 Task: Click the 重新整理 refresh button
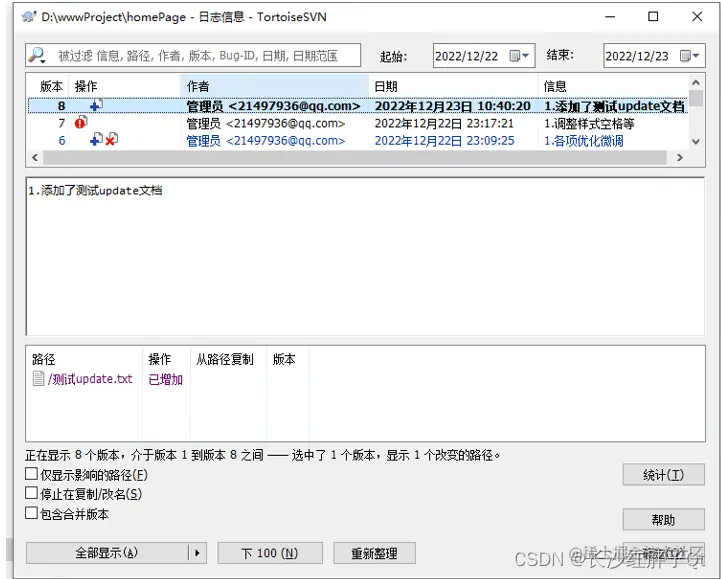click(374, 553)
